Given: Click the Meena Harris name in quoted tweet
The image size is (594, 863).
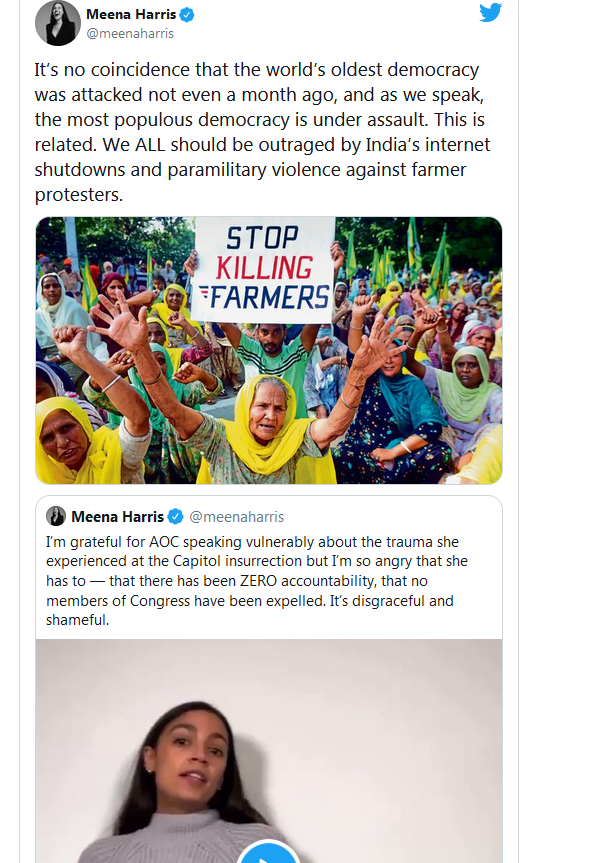Looking at the screenshot, I should (117, 517).
